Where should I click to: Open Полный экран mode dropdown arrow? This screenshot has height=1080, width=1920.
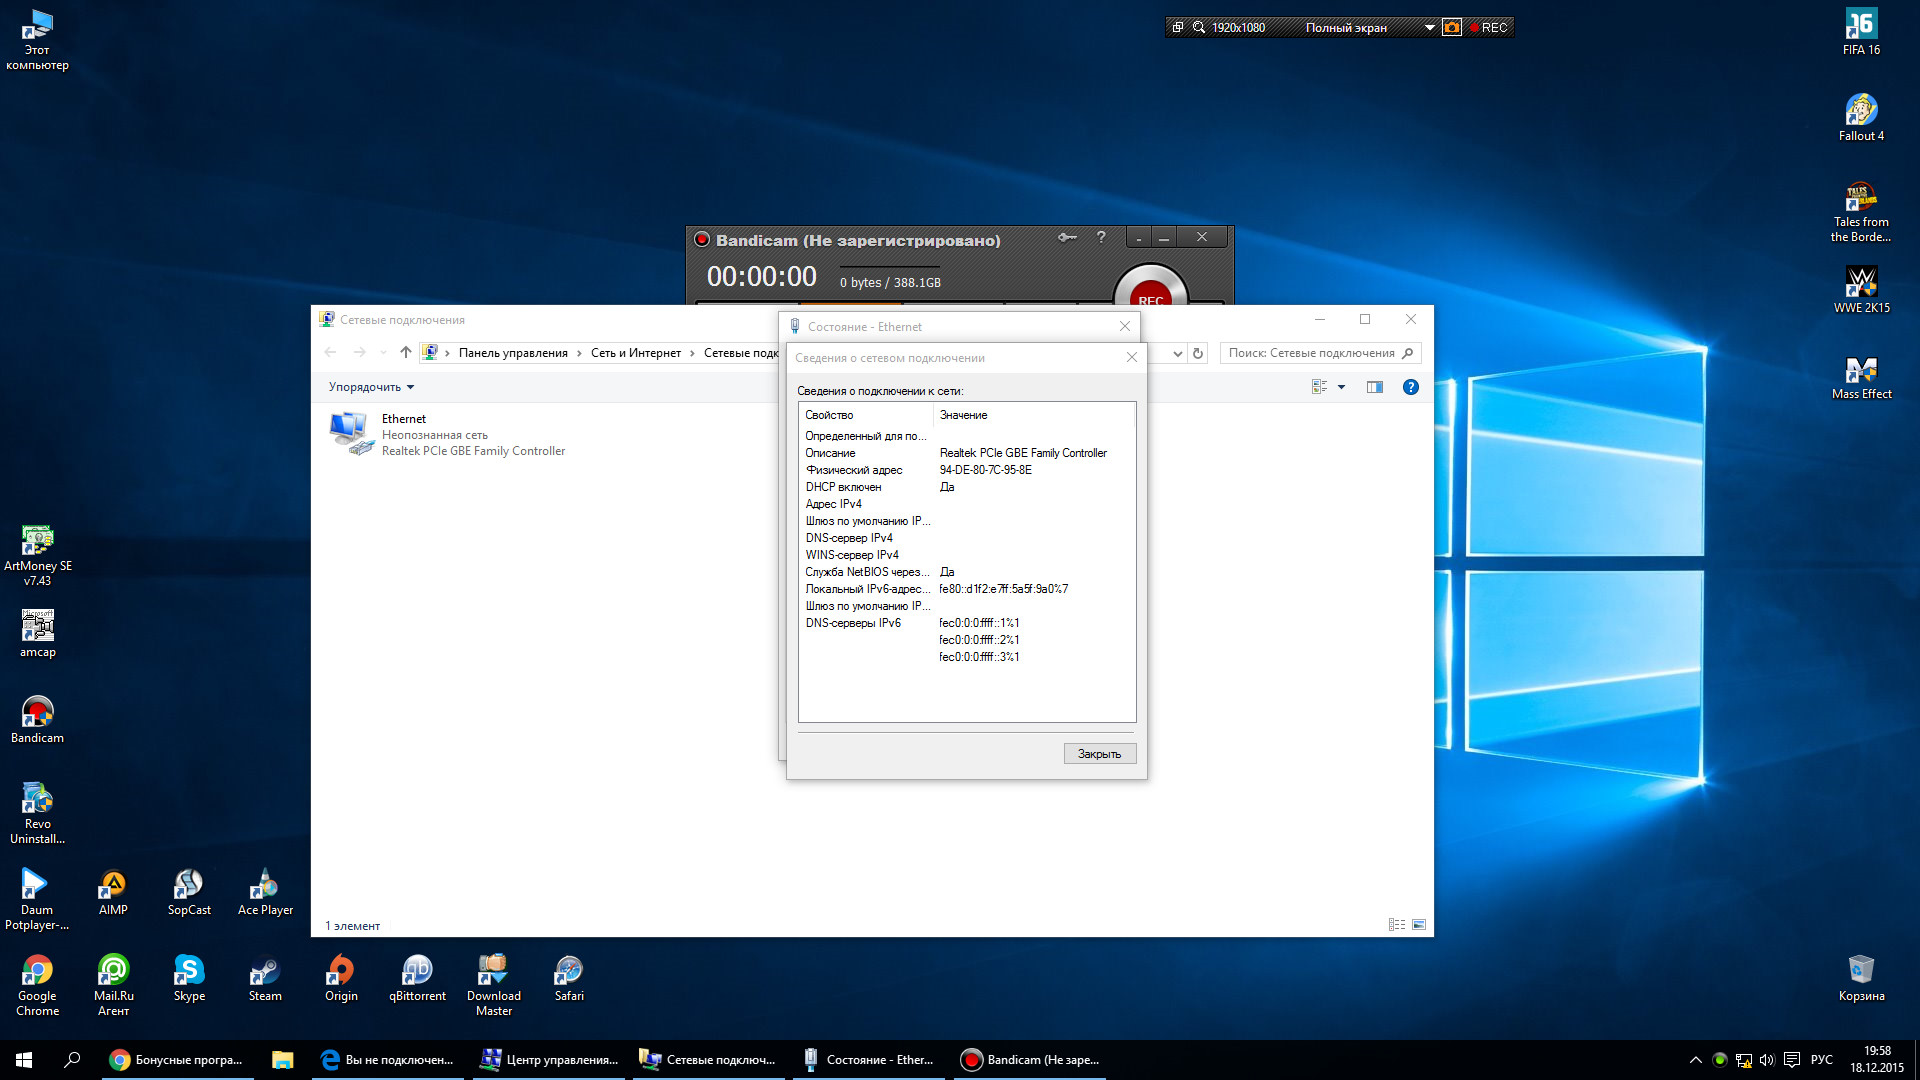tap(1429, 28)
